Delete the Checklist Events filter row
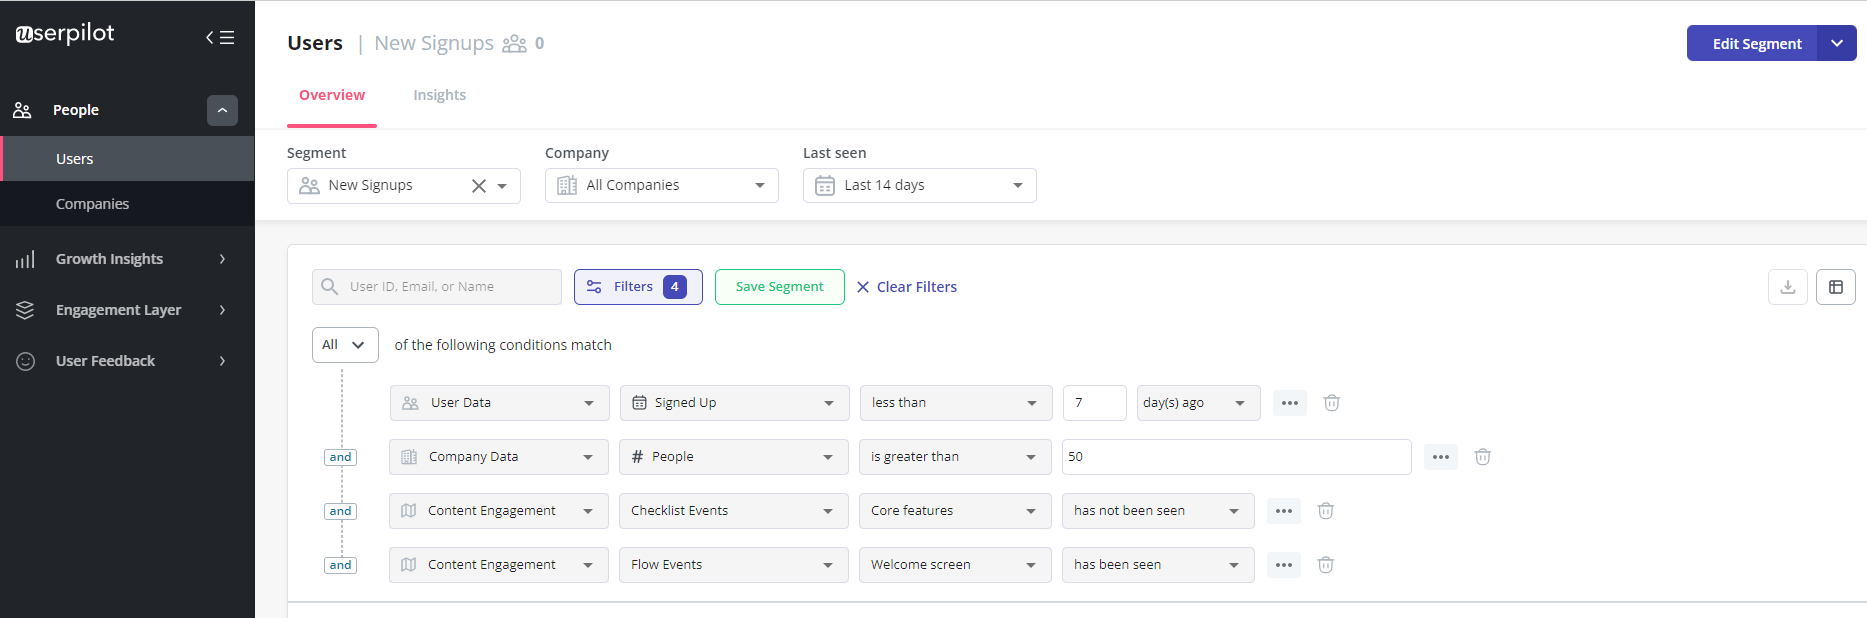This screenshot has height=618, width=1867. 1326,511
